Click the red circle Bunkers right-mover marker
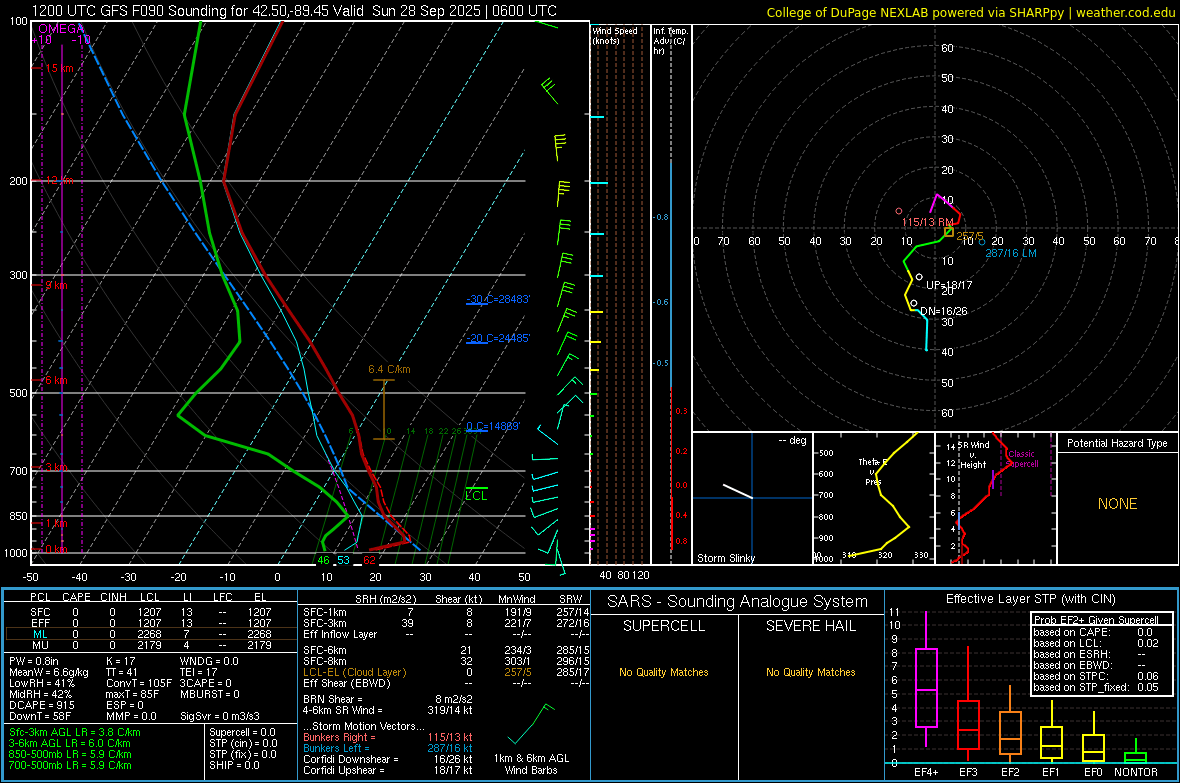Viewport: 1180px width, 783px height. (x=899, y=212)
